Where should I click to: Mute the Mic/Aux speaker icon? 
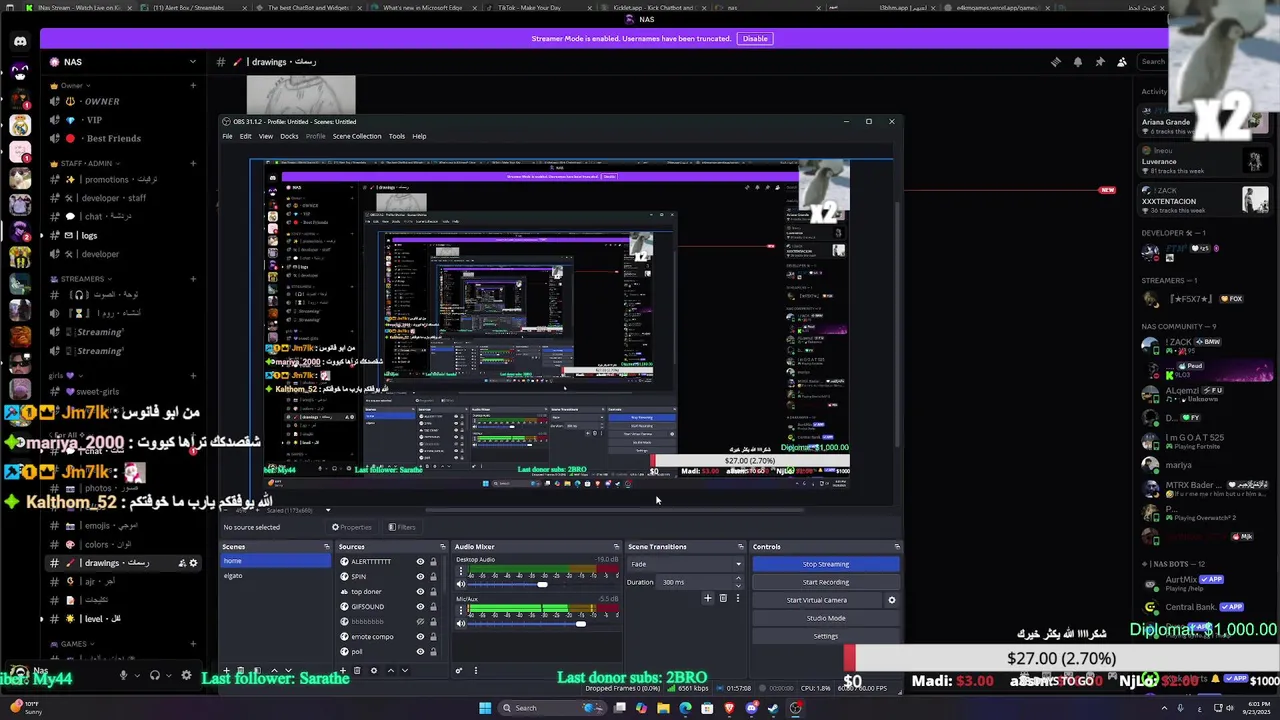coord(461,623)
